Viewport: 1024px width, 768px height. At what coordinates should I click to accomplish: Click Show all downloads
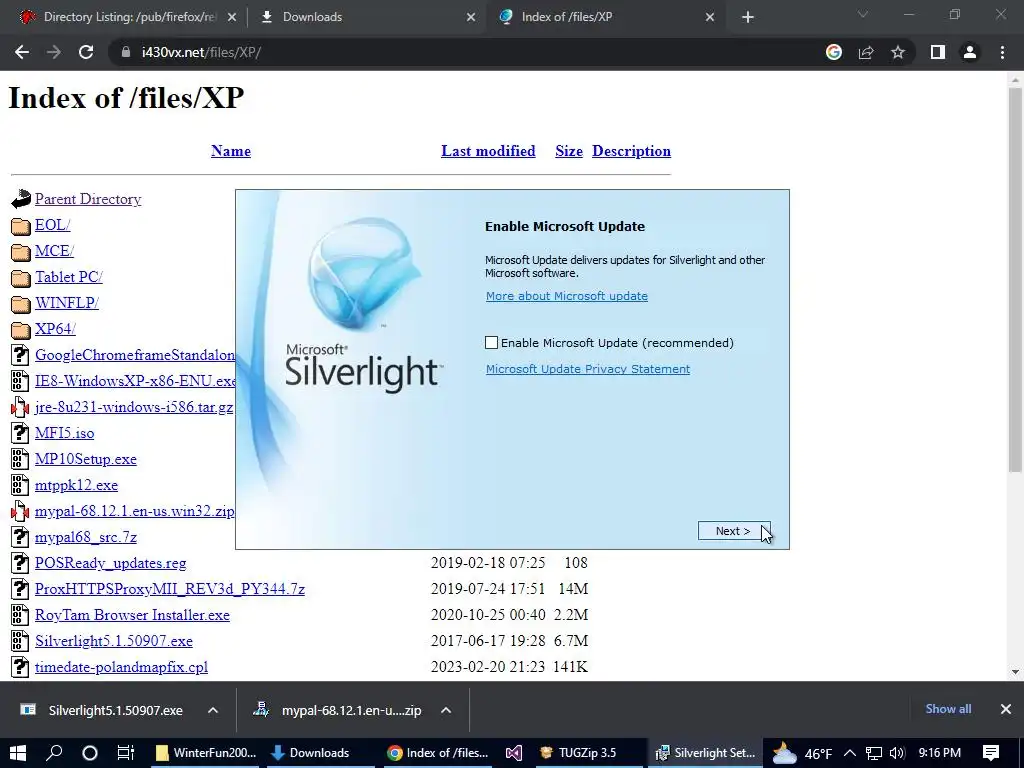coord(948,709)
